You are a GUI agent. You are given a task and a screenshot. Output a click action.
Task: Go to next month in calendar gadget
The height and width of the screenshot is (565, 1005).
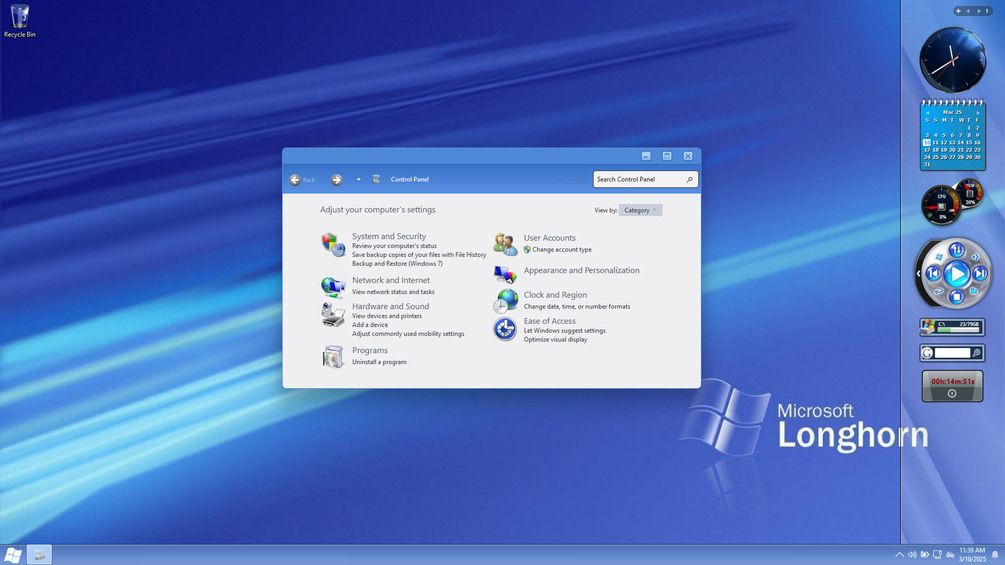point(978,113)
